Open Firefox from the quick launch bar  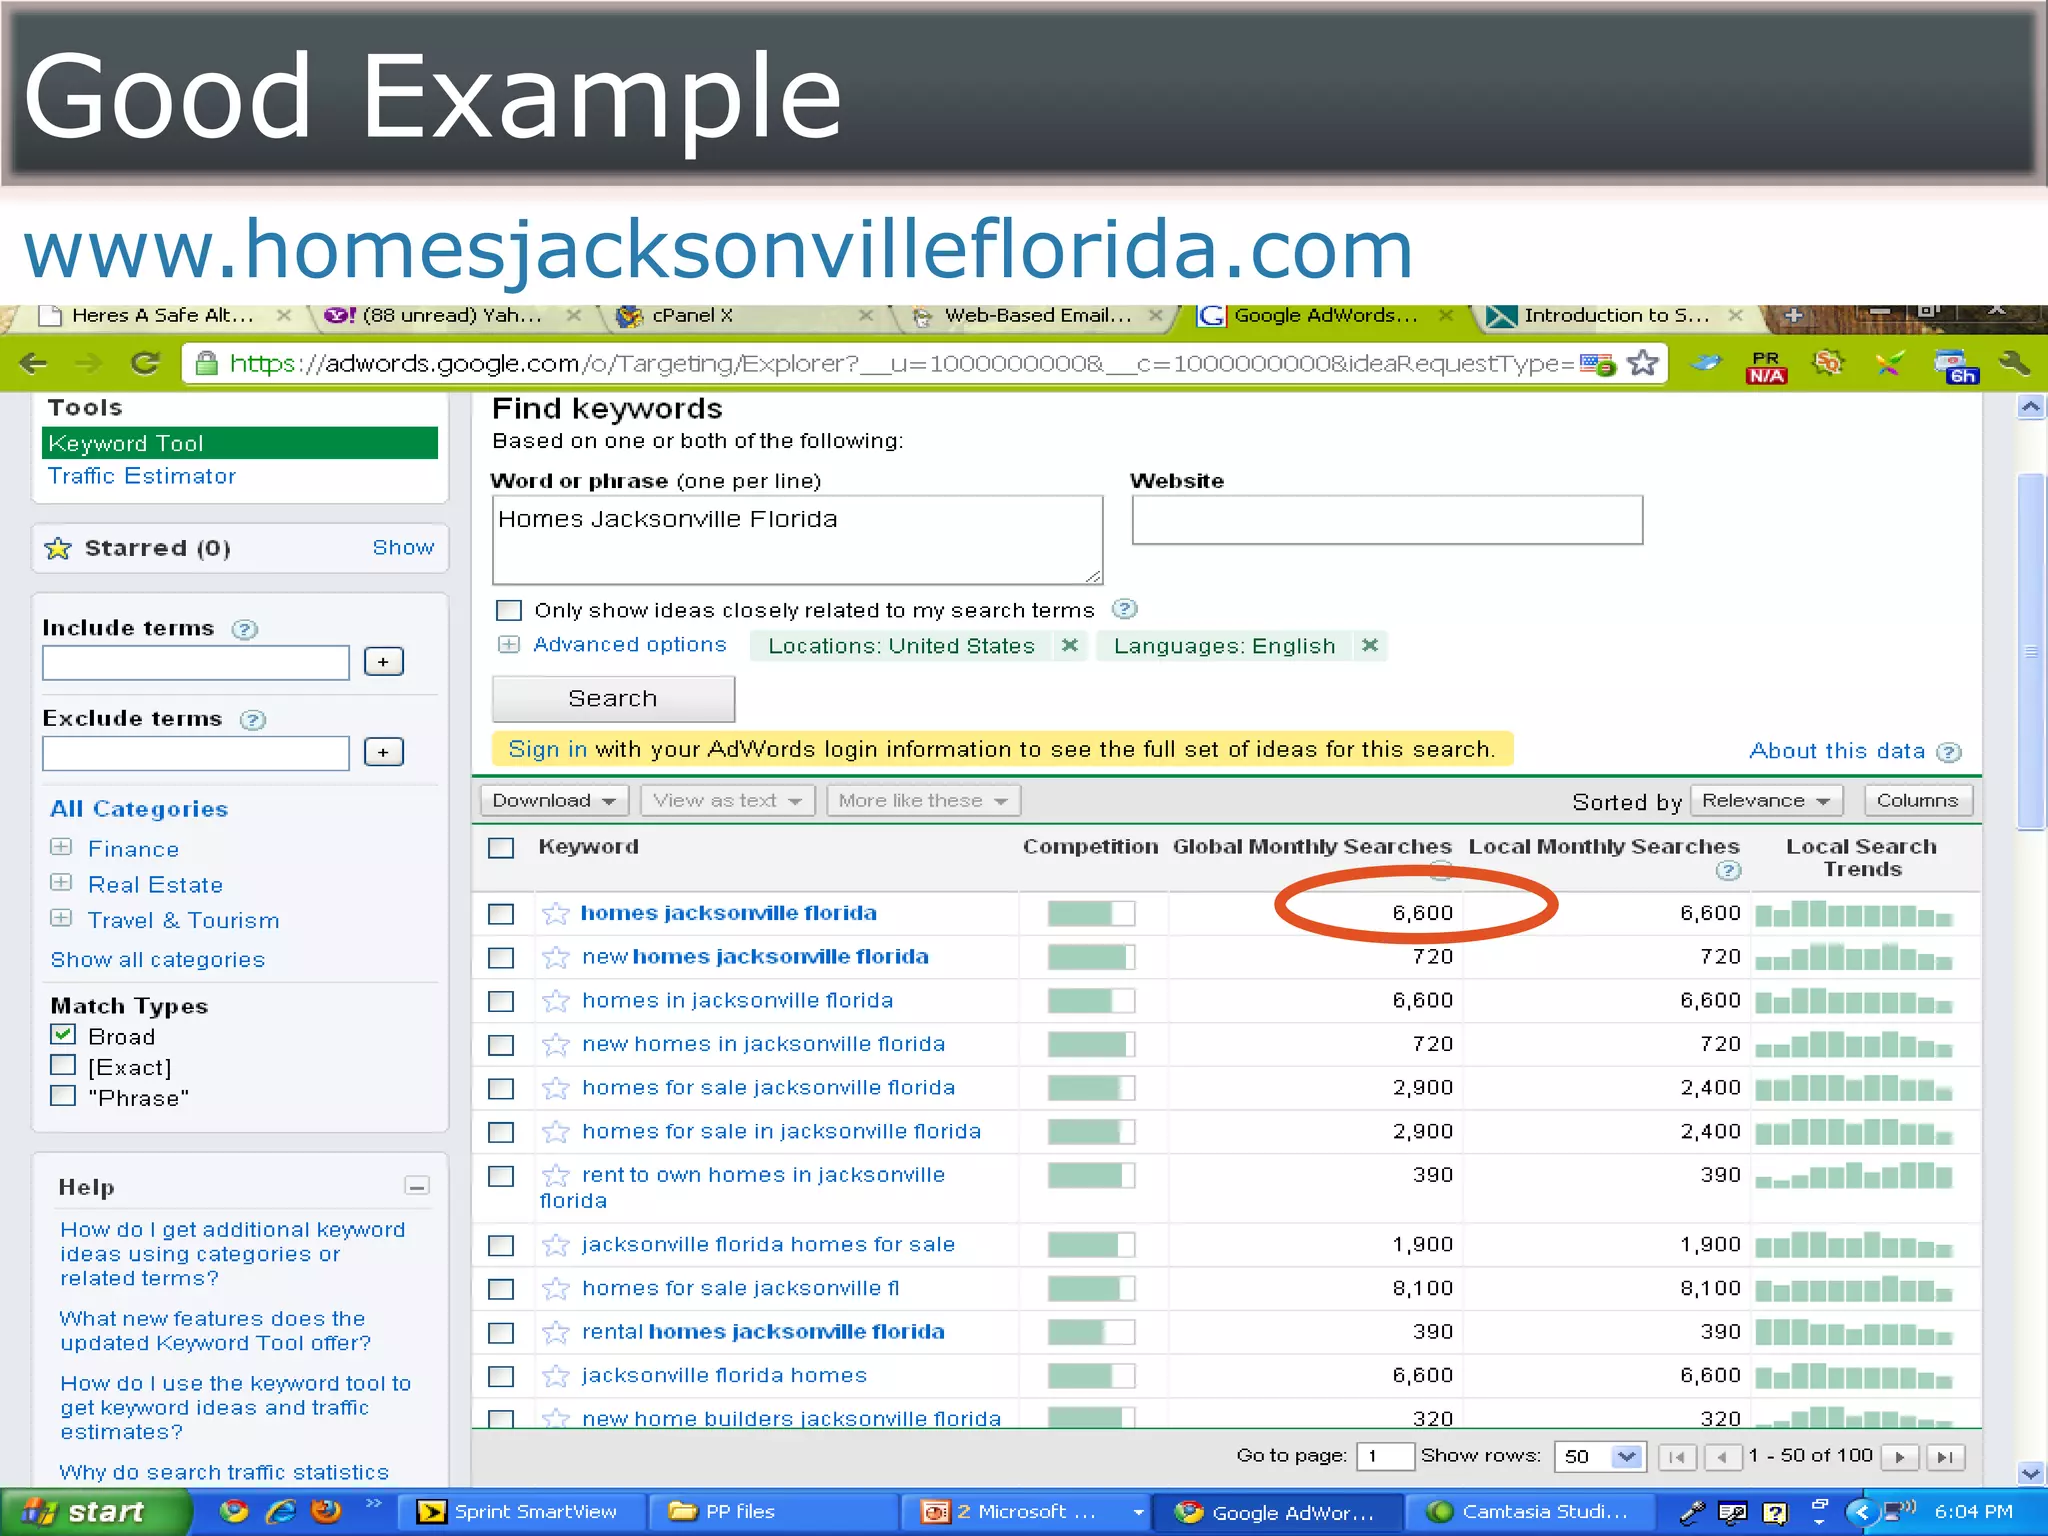(326, 1511)
